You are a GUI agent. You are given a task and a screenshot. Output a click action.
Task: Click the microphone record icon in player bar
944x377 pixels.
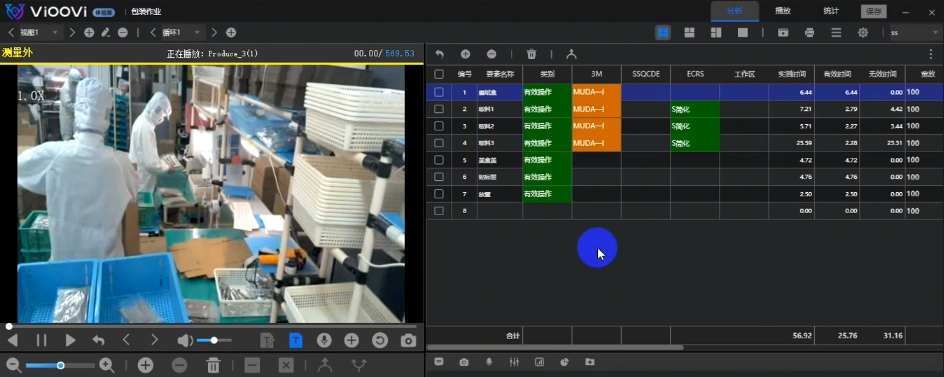coord(324,340)
